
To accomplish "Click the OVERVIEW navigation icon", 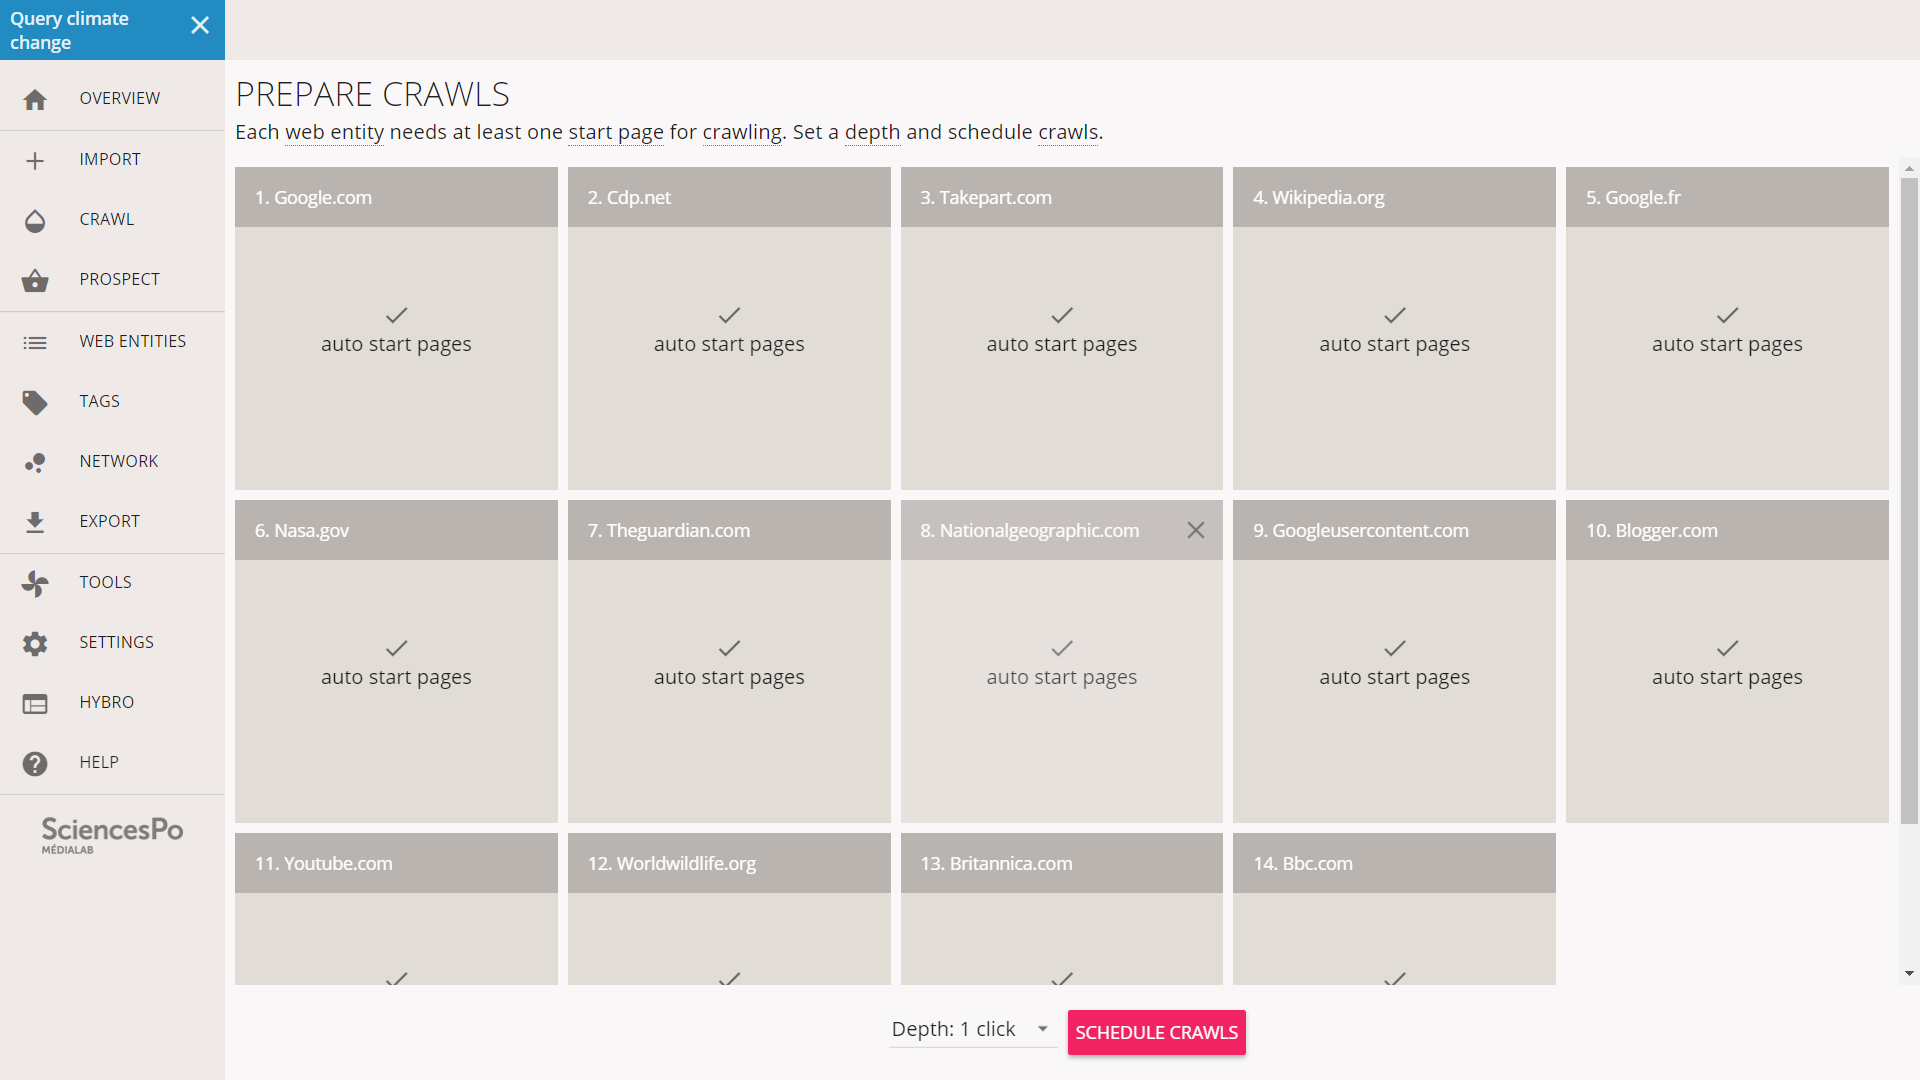I will 36,99.
